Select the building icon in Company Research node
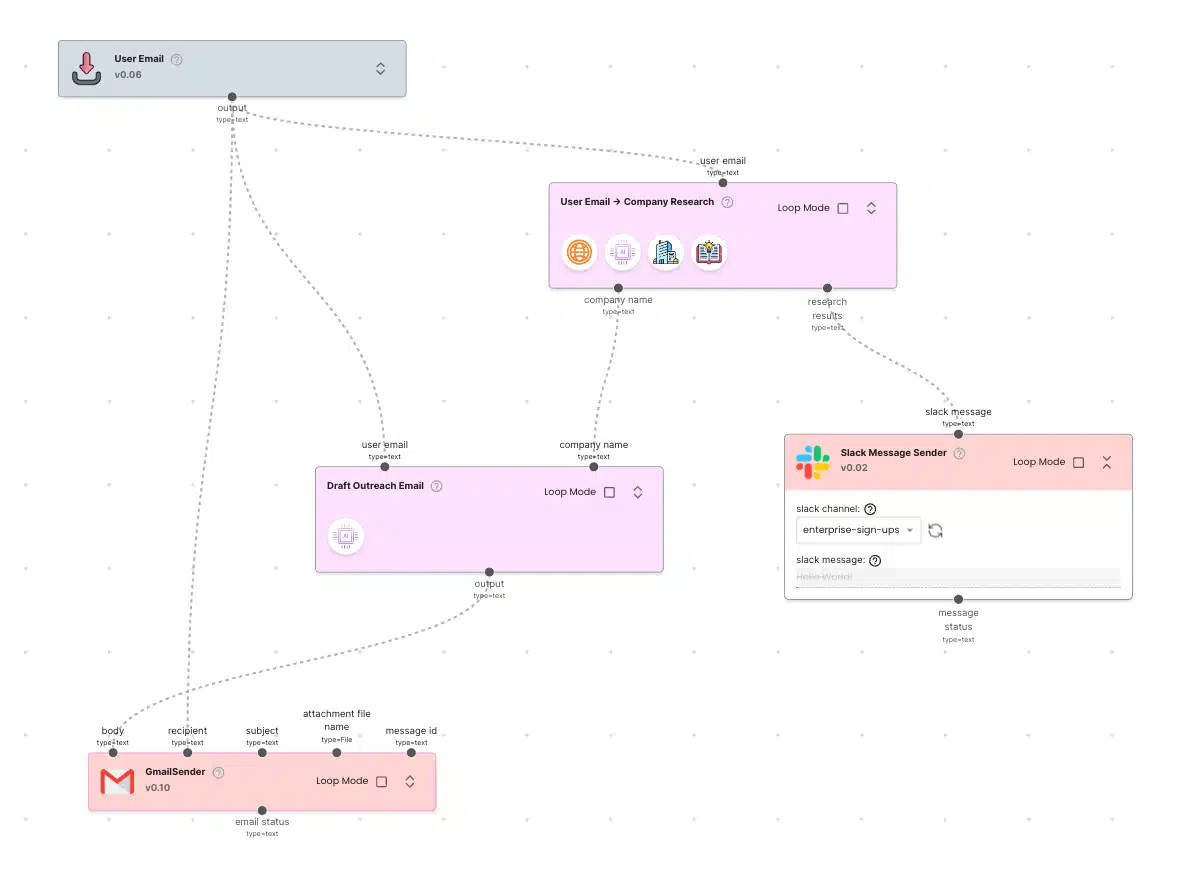 (x=666, y=253)
